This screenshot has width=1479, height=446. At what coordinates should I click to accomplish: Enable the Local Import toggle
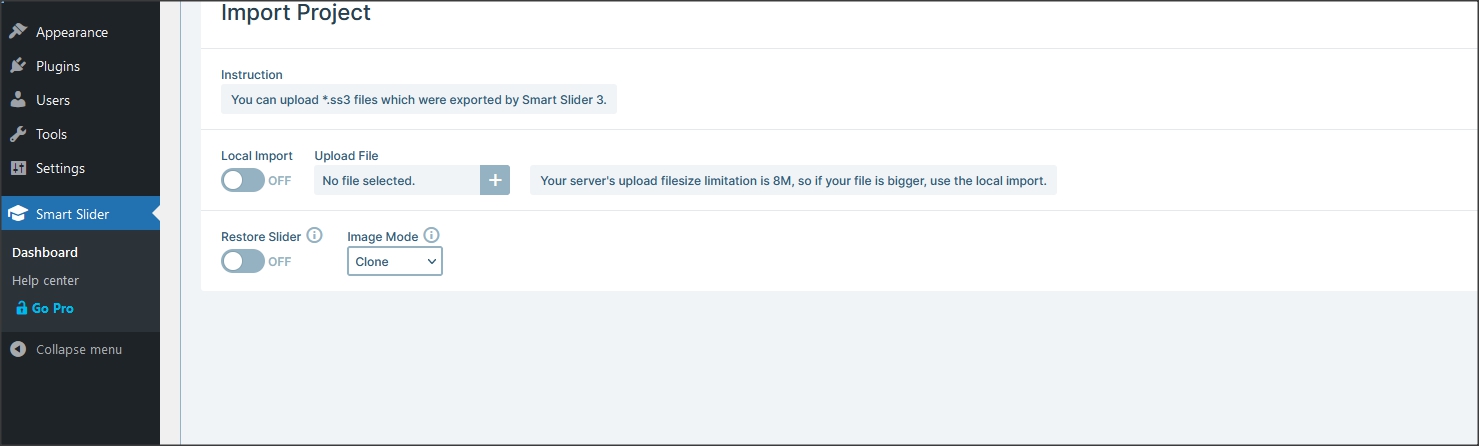[243, 181]
